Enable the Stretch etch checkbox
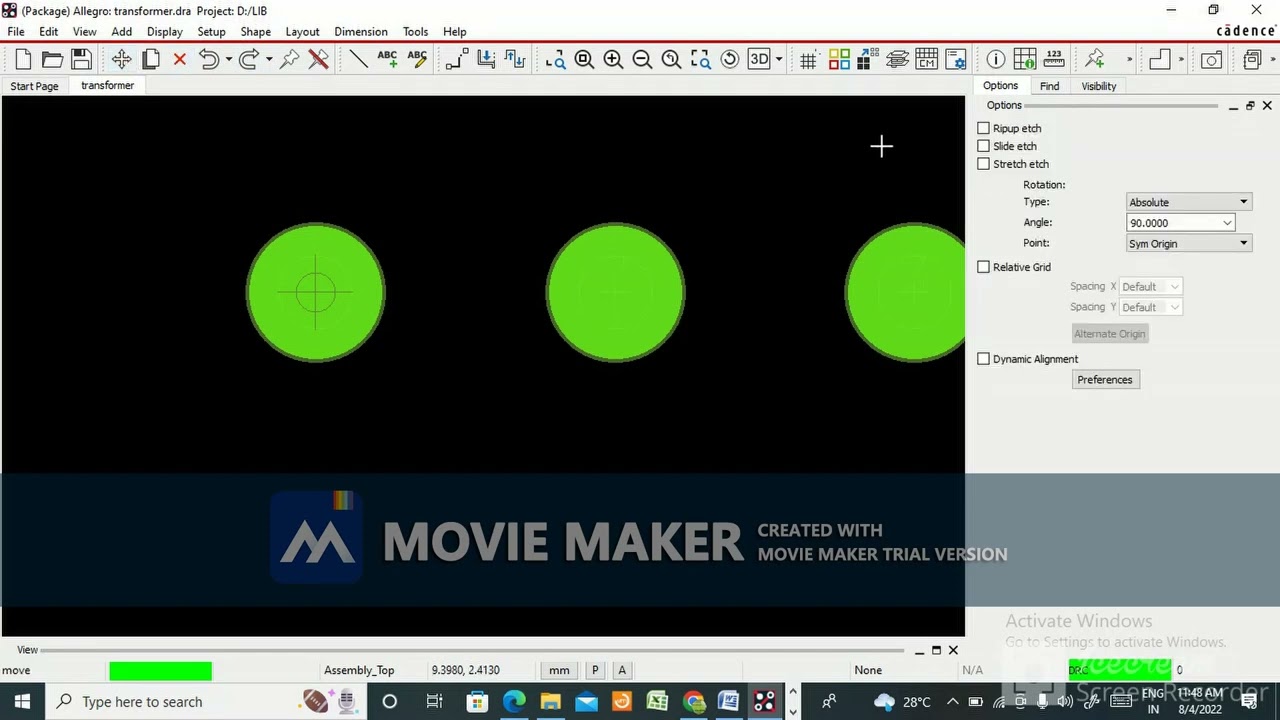The height and width of the screenshot is (720, 1280). pos(984,164)
